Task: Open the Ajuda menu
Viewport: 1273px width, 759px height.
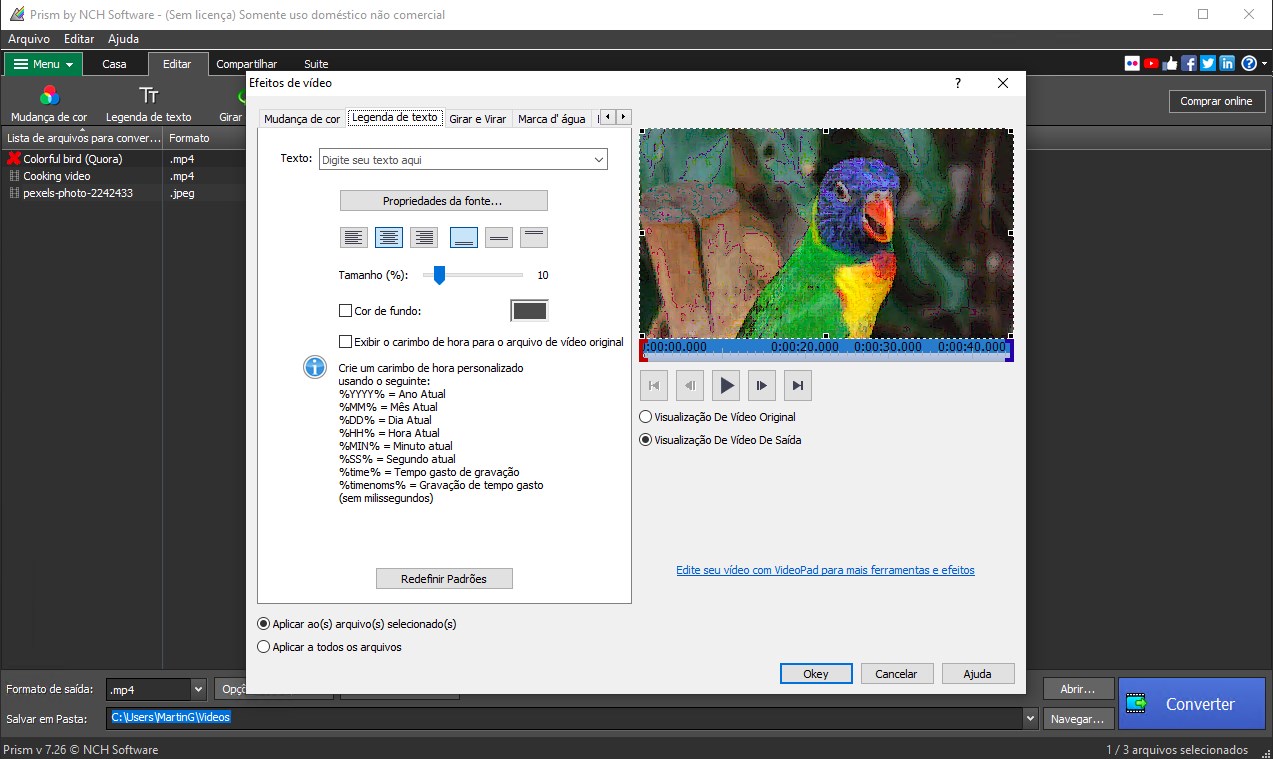Action: 124,39
